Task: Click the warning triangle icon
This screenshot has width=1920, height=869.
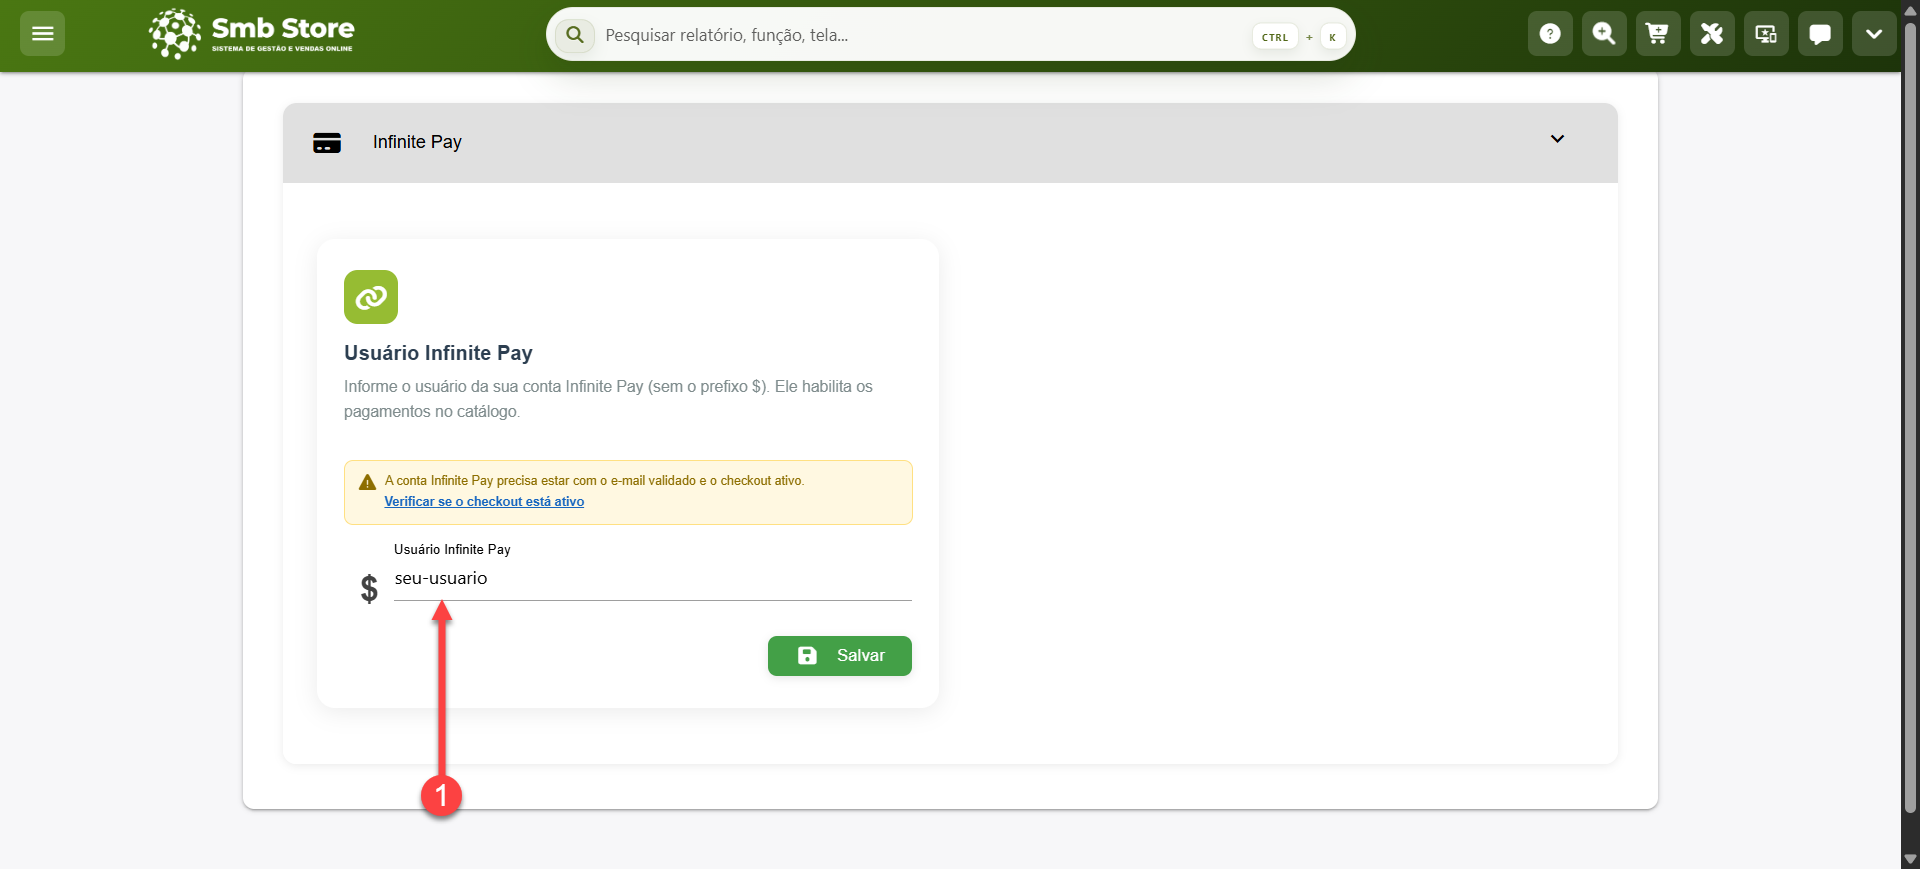Action: coord(367,482)
